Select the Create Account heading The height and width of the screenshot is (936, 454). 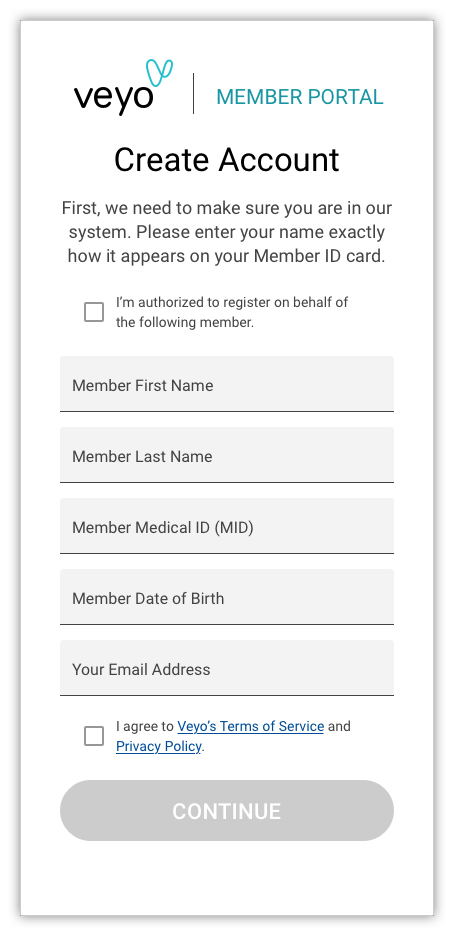227,160
